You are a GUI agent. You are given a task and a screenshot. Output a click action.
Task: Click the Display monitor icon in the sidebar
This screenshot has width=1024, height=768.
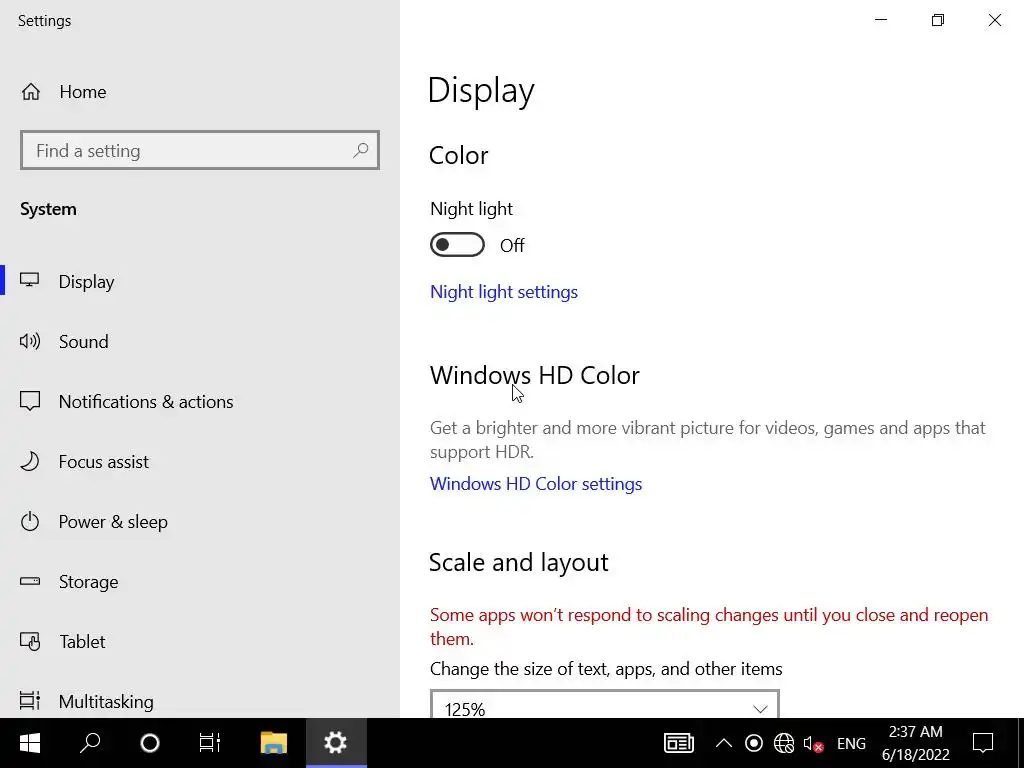tap(29, 281)
